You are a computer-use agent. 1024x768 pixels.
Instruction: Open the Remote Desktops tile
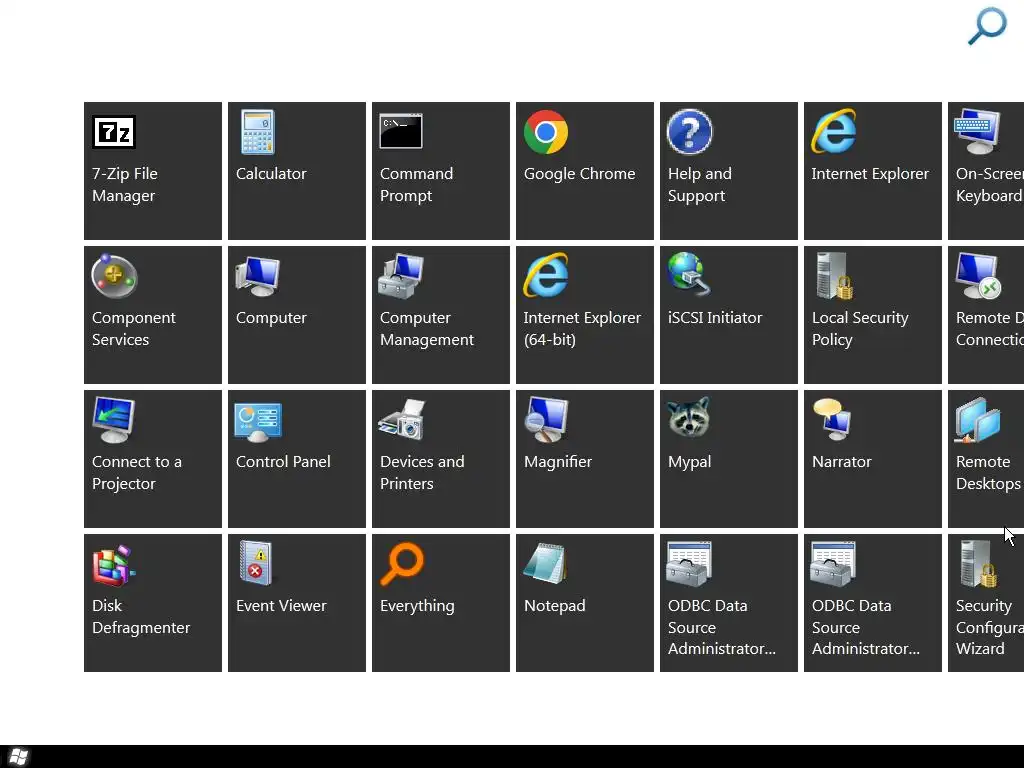click(986, 458)
